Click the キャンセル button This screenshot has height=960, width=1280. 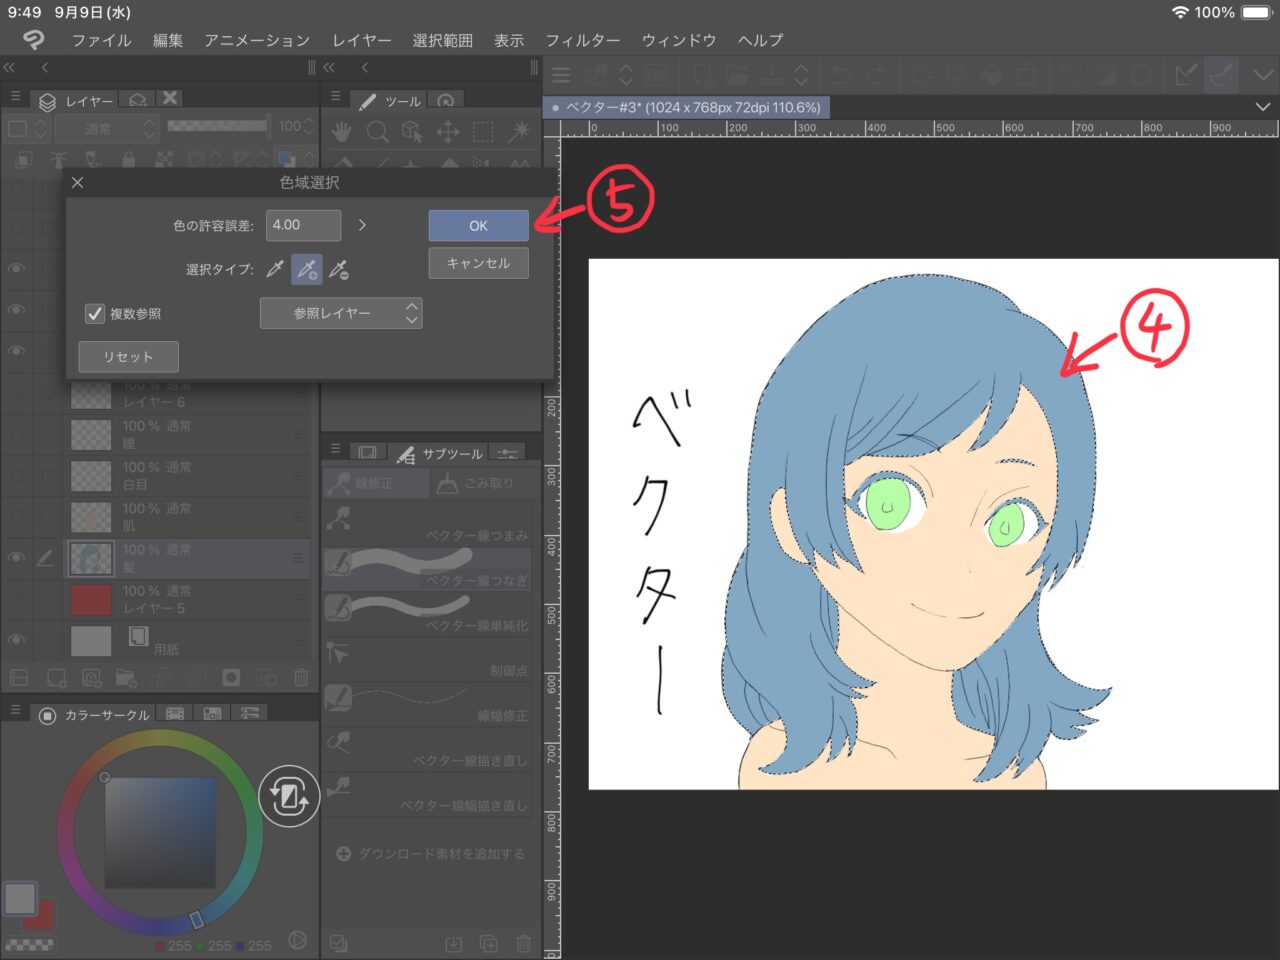click(x=478, y=263)
